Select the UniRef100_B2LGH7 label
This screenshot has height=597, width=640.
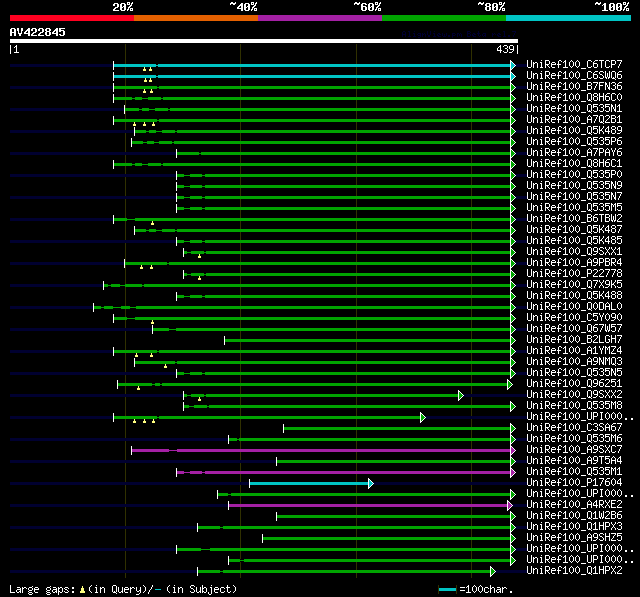click(574, 340)
